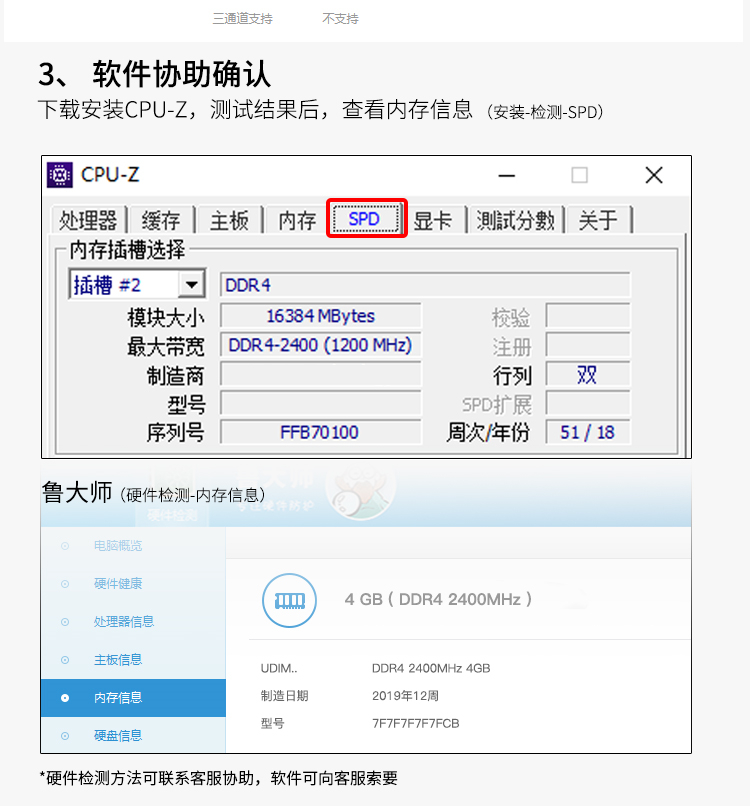Screen dimensions: 750x806
Task: Click the DDR4-2400 (1200 MHz) bandwidth field
Action: pos(321,345)
